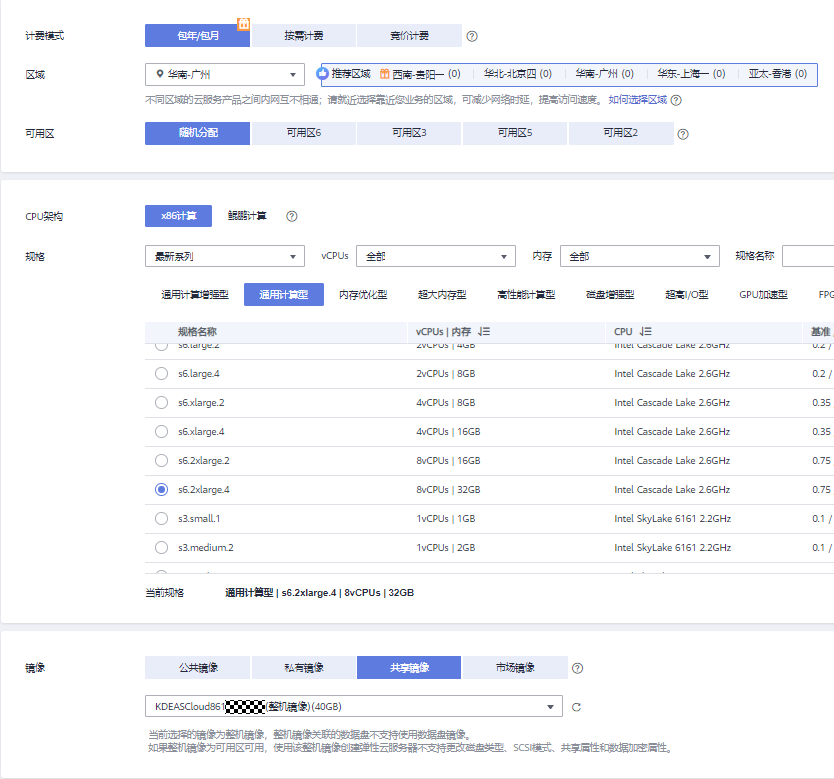The width and height of the screenshot is (834, 779).
Task: Expand the vCPUs 全部 dropdown
Action: point(435,256)
